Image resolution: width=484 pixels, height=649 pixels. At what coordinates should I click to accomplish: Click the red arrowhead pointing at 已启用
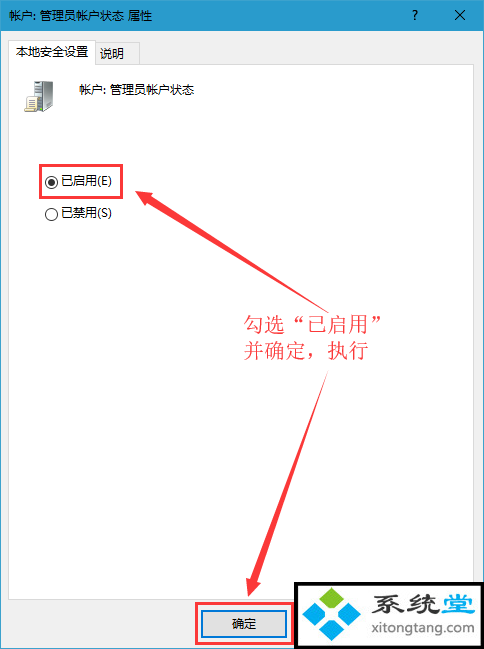(x=148, y=200)
